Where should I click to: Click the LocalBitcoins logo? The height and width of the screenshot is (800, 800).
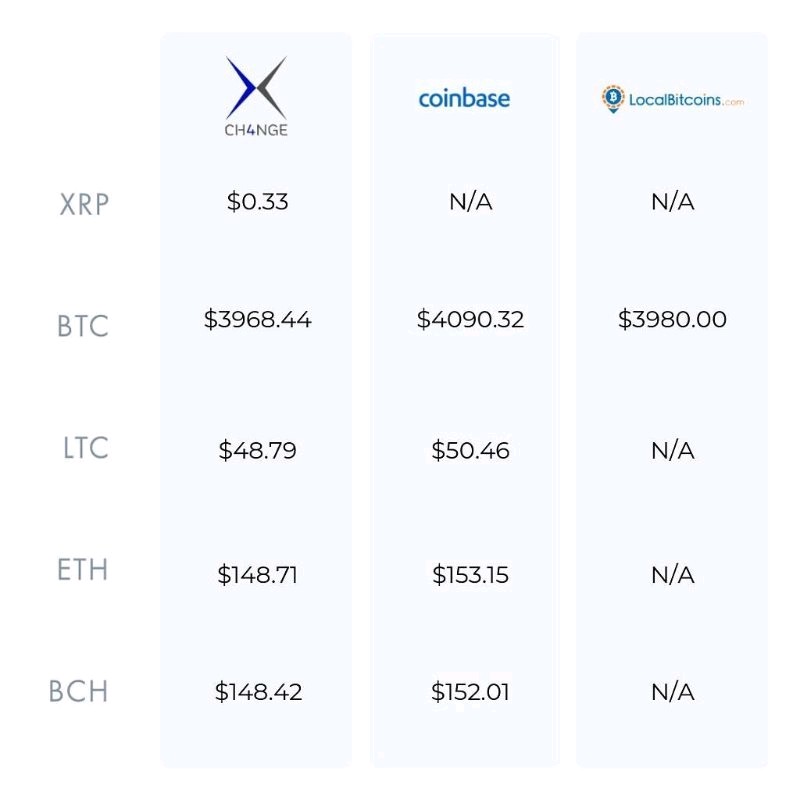point(672,99)
